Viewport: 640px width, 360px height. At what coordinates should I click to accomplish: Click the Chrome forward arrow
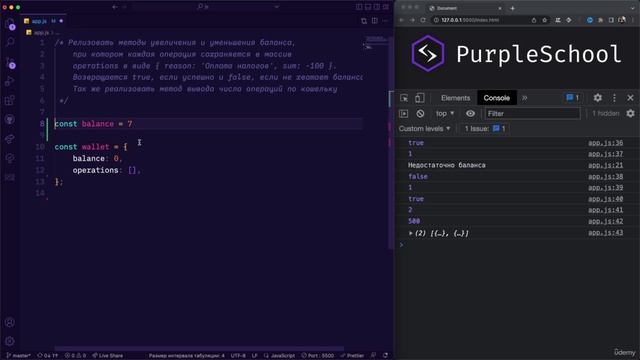click(x=412, y=20)
